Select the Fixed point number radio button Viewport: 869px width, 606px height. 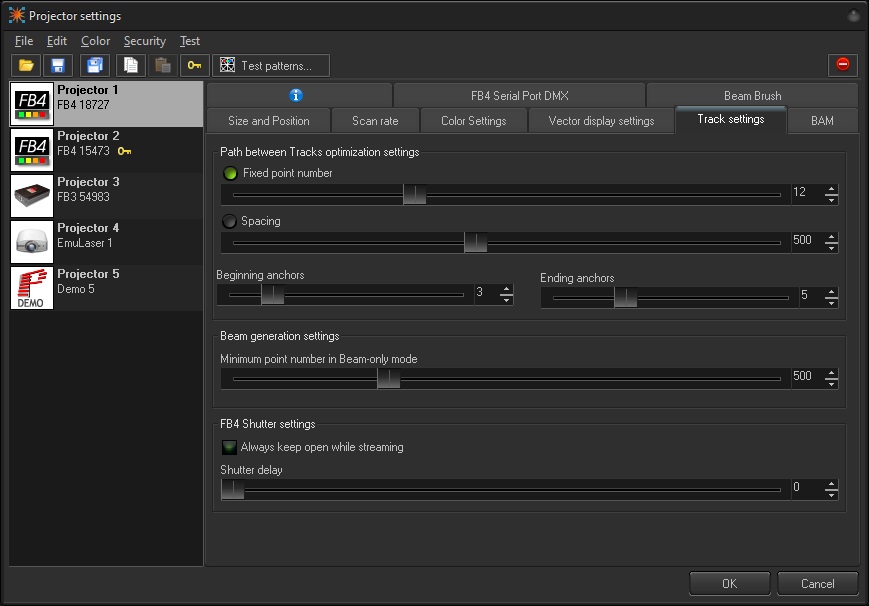coord(230,173)
